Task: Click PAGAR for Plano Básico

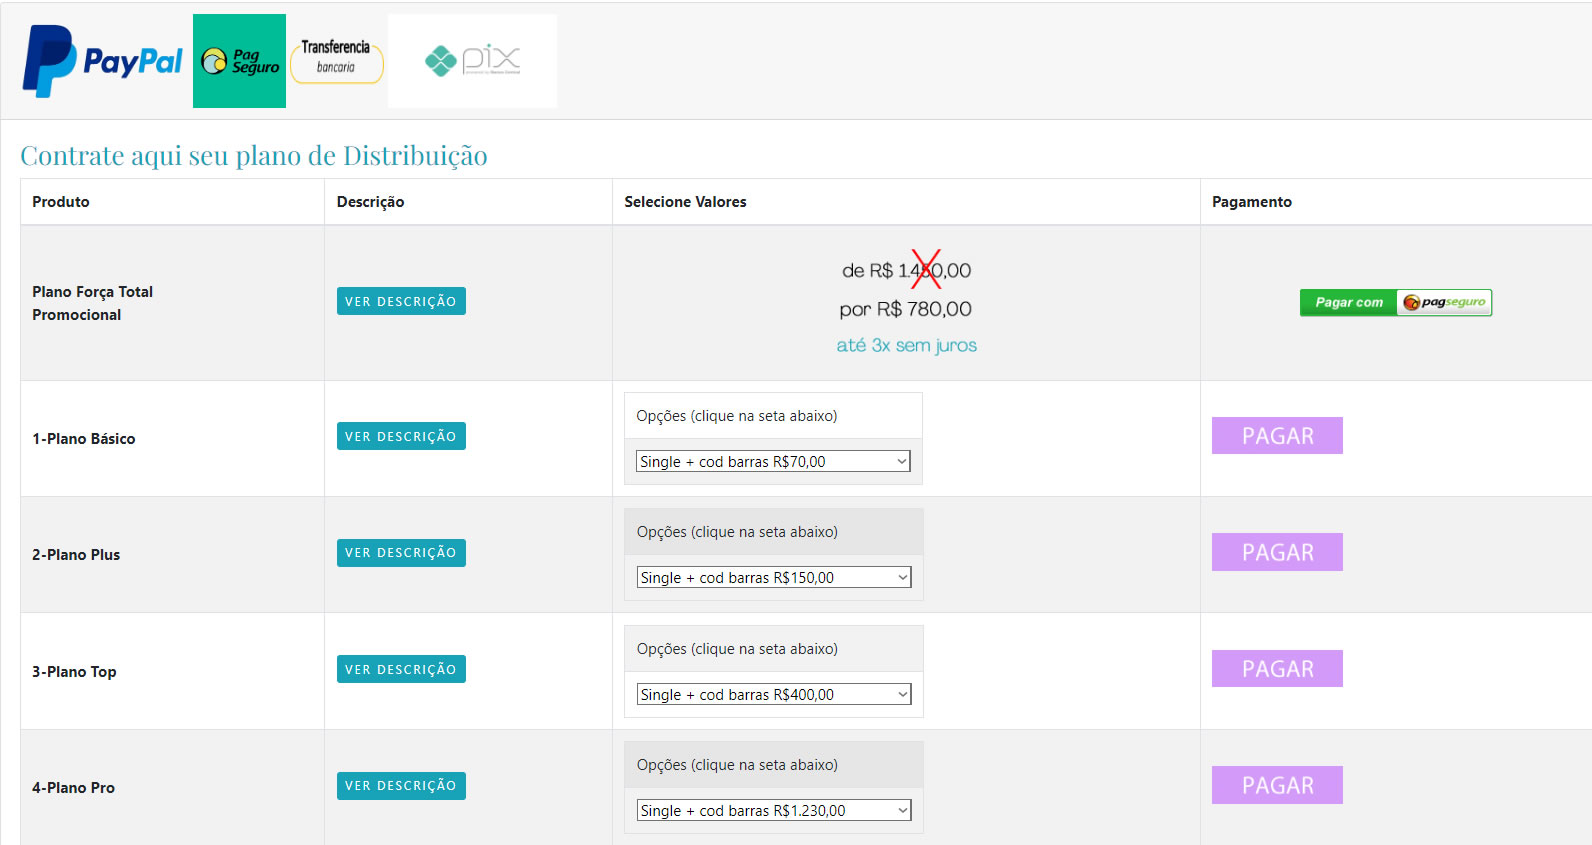Action: (1277, 435)
